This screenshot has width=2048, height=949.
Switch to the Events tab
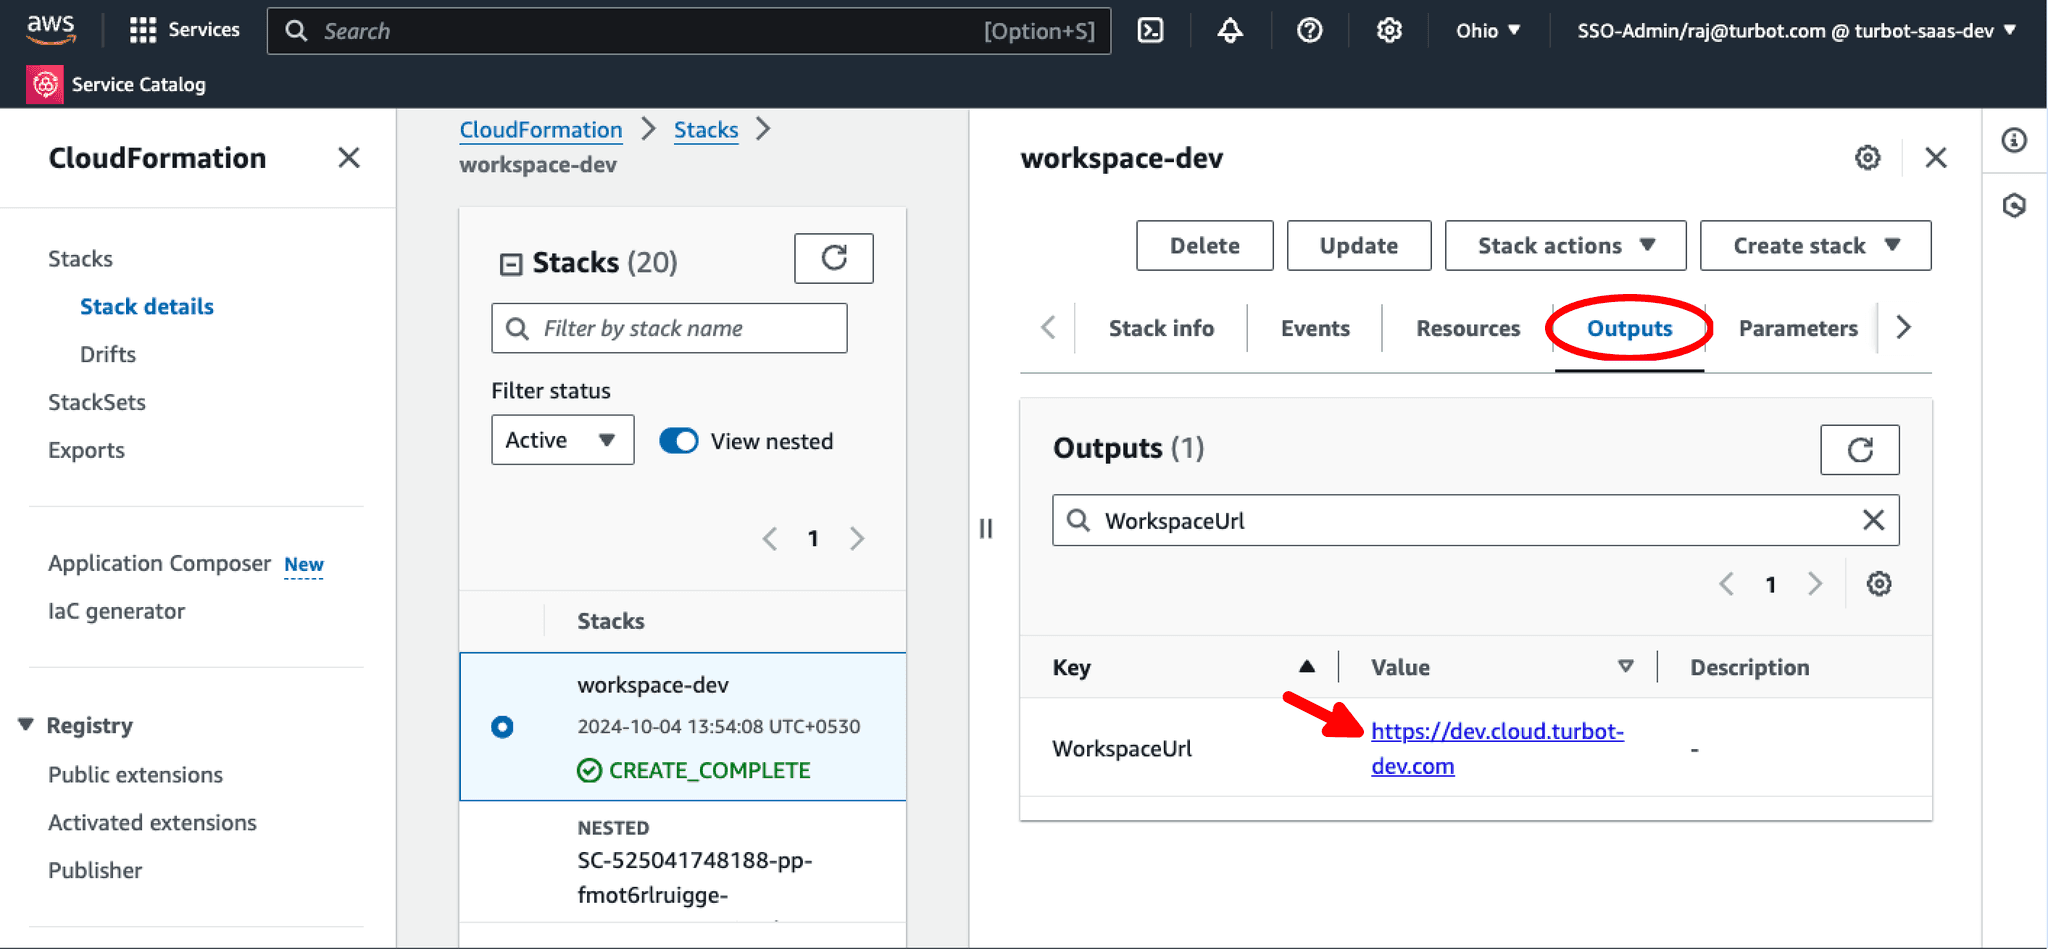(x=1314, y=329)
